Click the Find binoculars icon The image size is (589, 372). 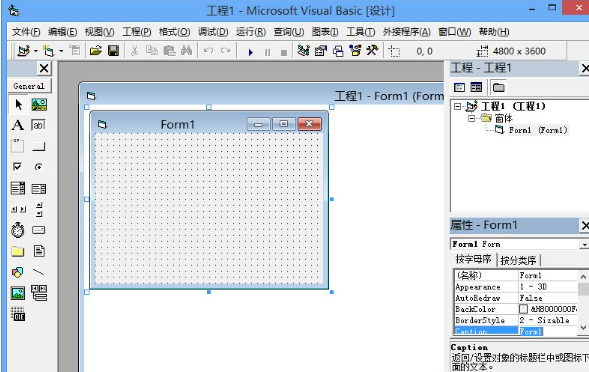pos(186,50)
